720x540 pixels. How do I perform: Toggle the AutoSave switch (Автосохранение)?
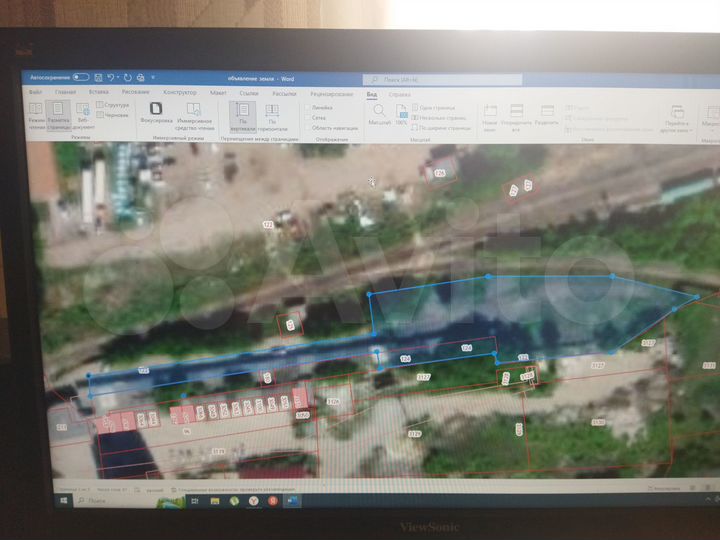point(81,77)
